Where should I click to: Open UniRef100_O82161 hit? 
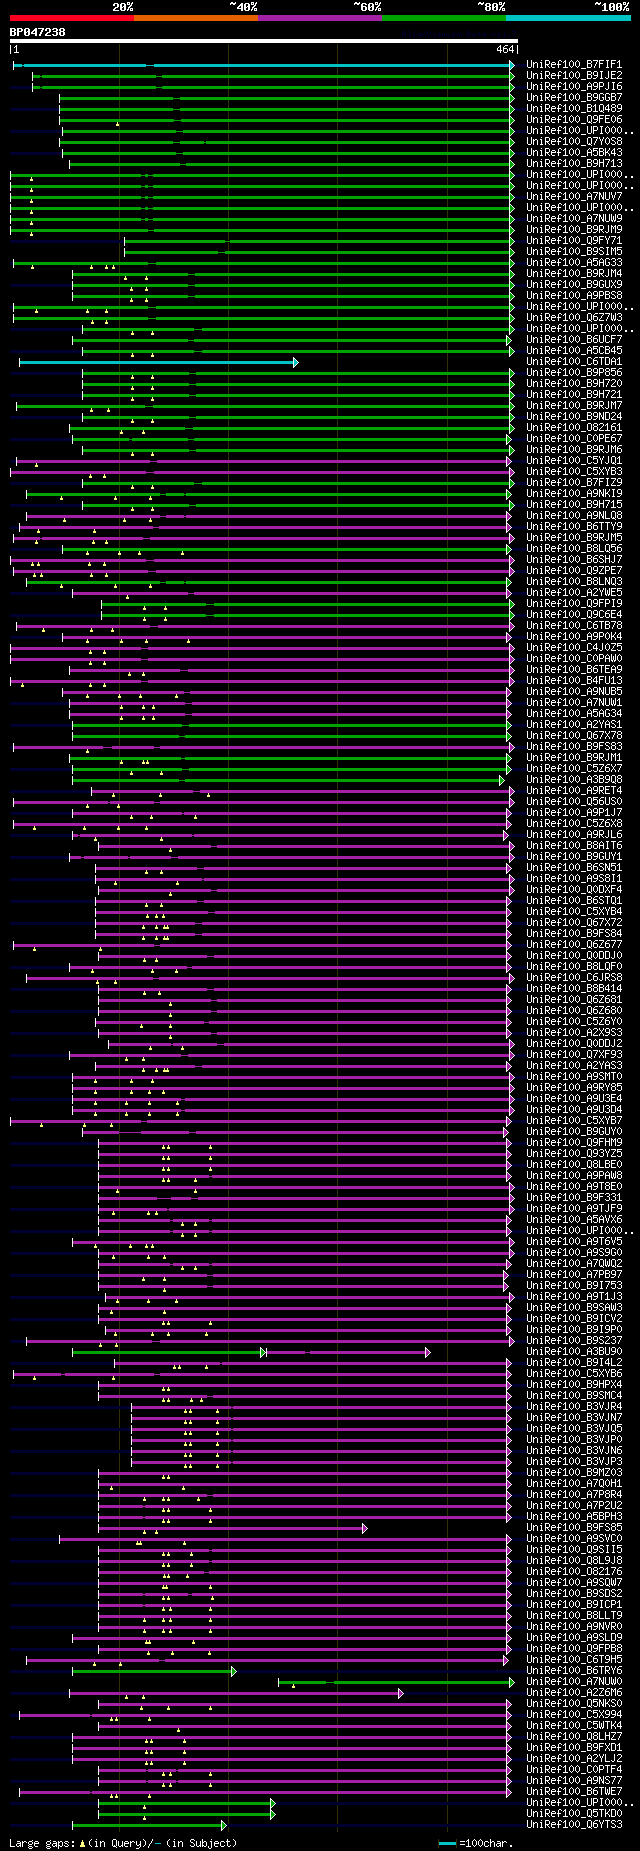click(574, 428)
